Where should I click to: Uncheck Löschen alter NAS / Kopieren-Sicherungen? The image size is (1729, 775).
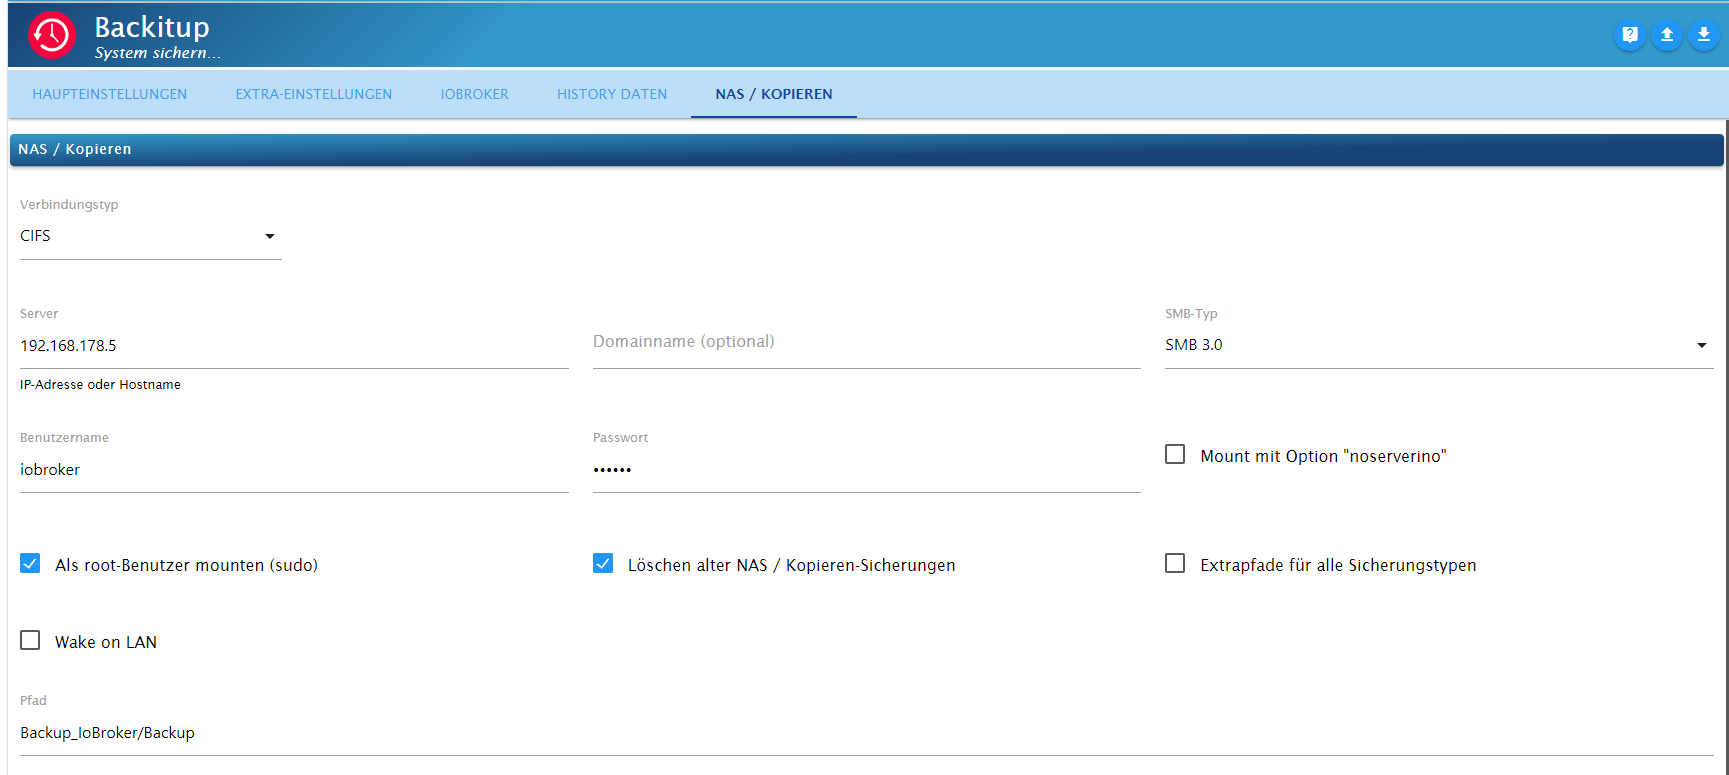603,564
